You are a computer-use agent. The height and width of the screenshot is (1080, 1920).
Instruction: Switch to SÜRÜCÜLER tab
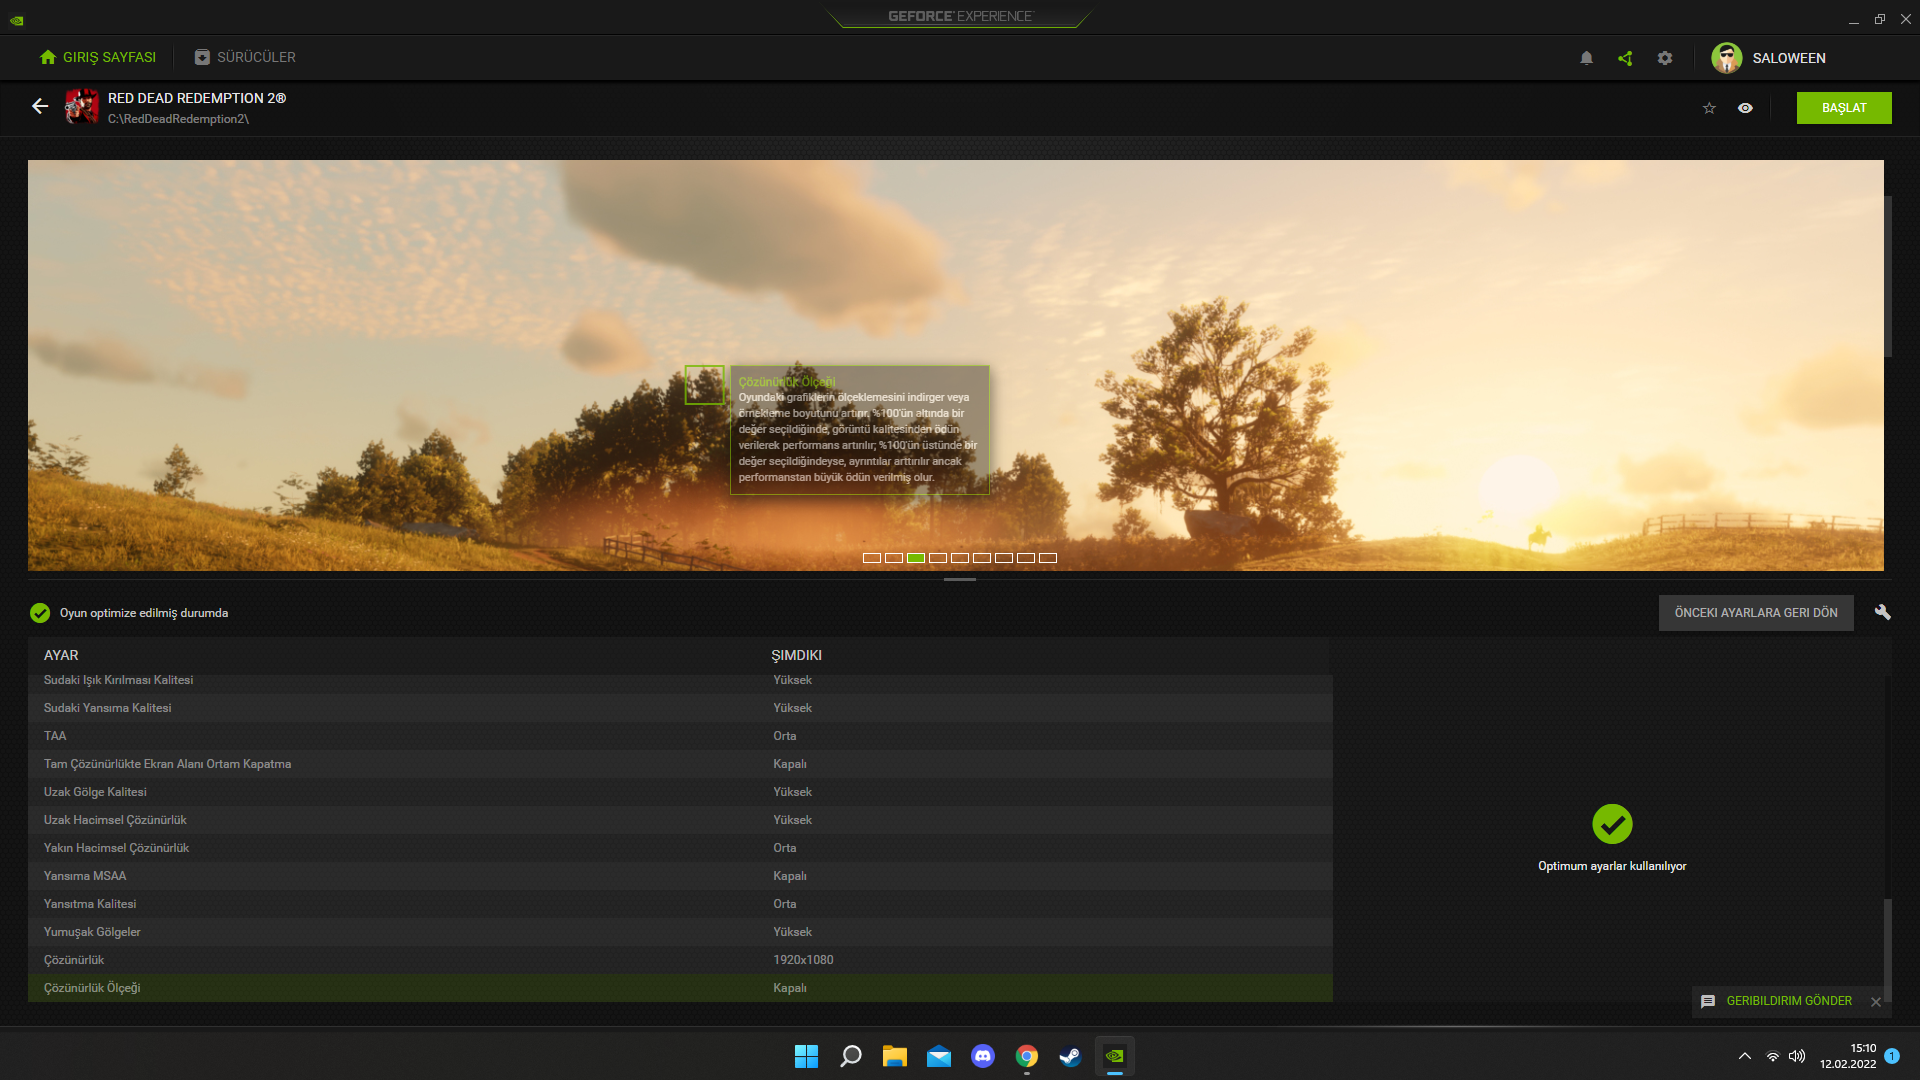pos(245,57)
